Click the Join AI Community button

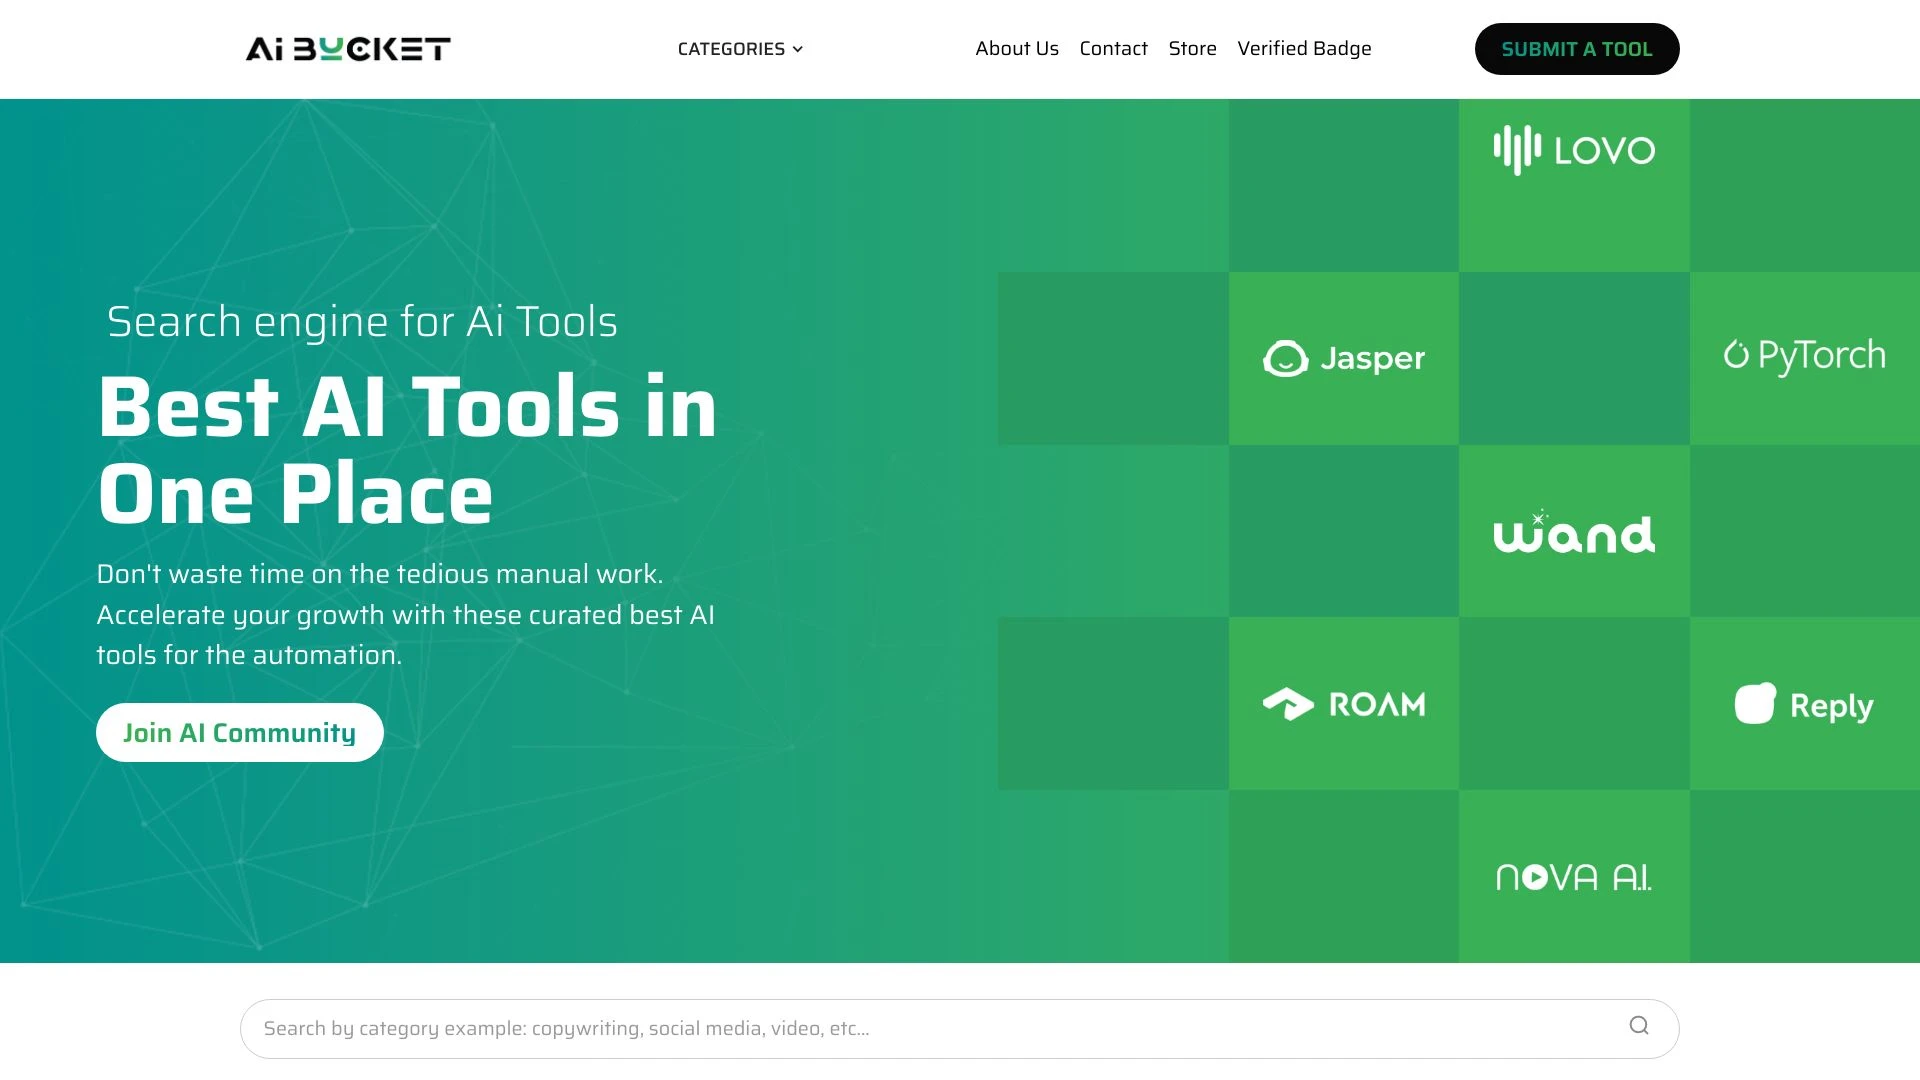click(239, 732)
